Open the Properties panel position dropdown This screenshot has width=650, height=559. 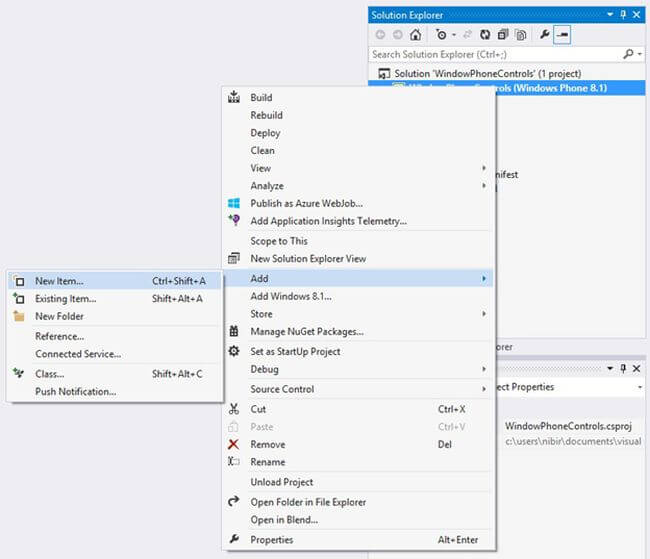click(x=610, y=368)
